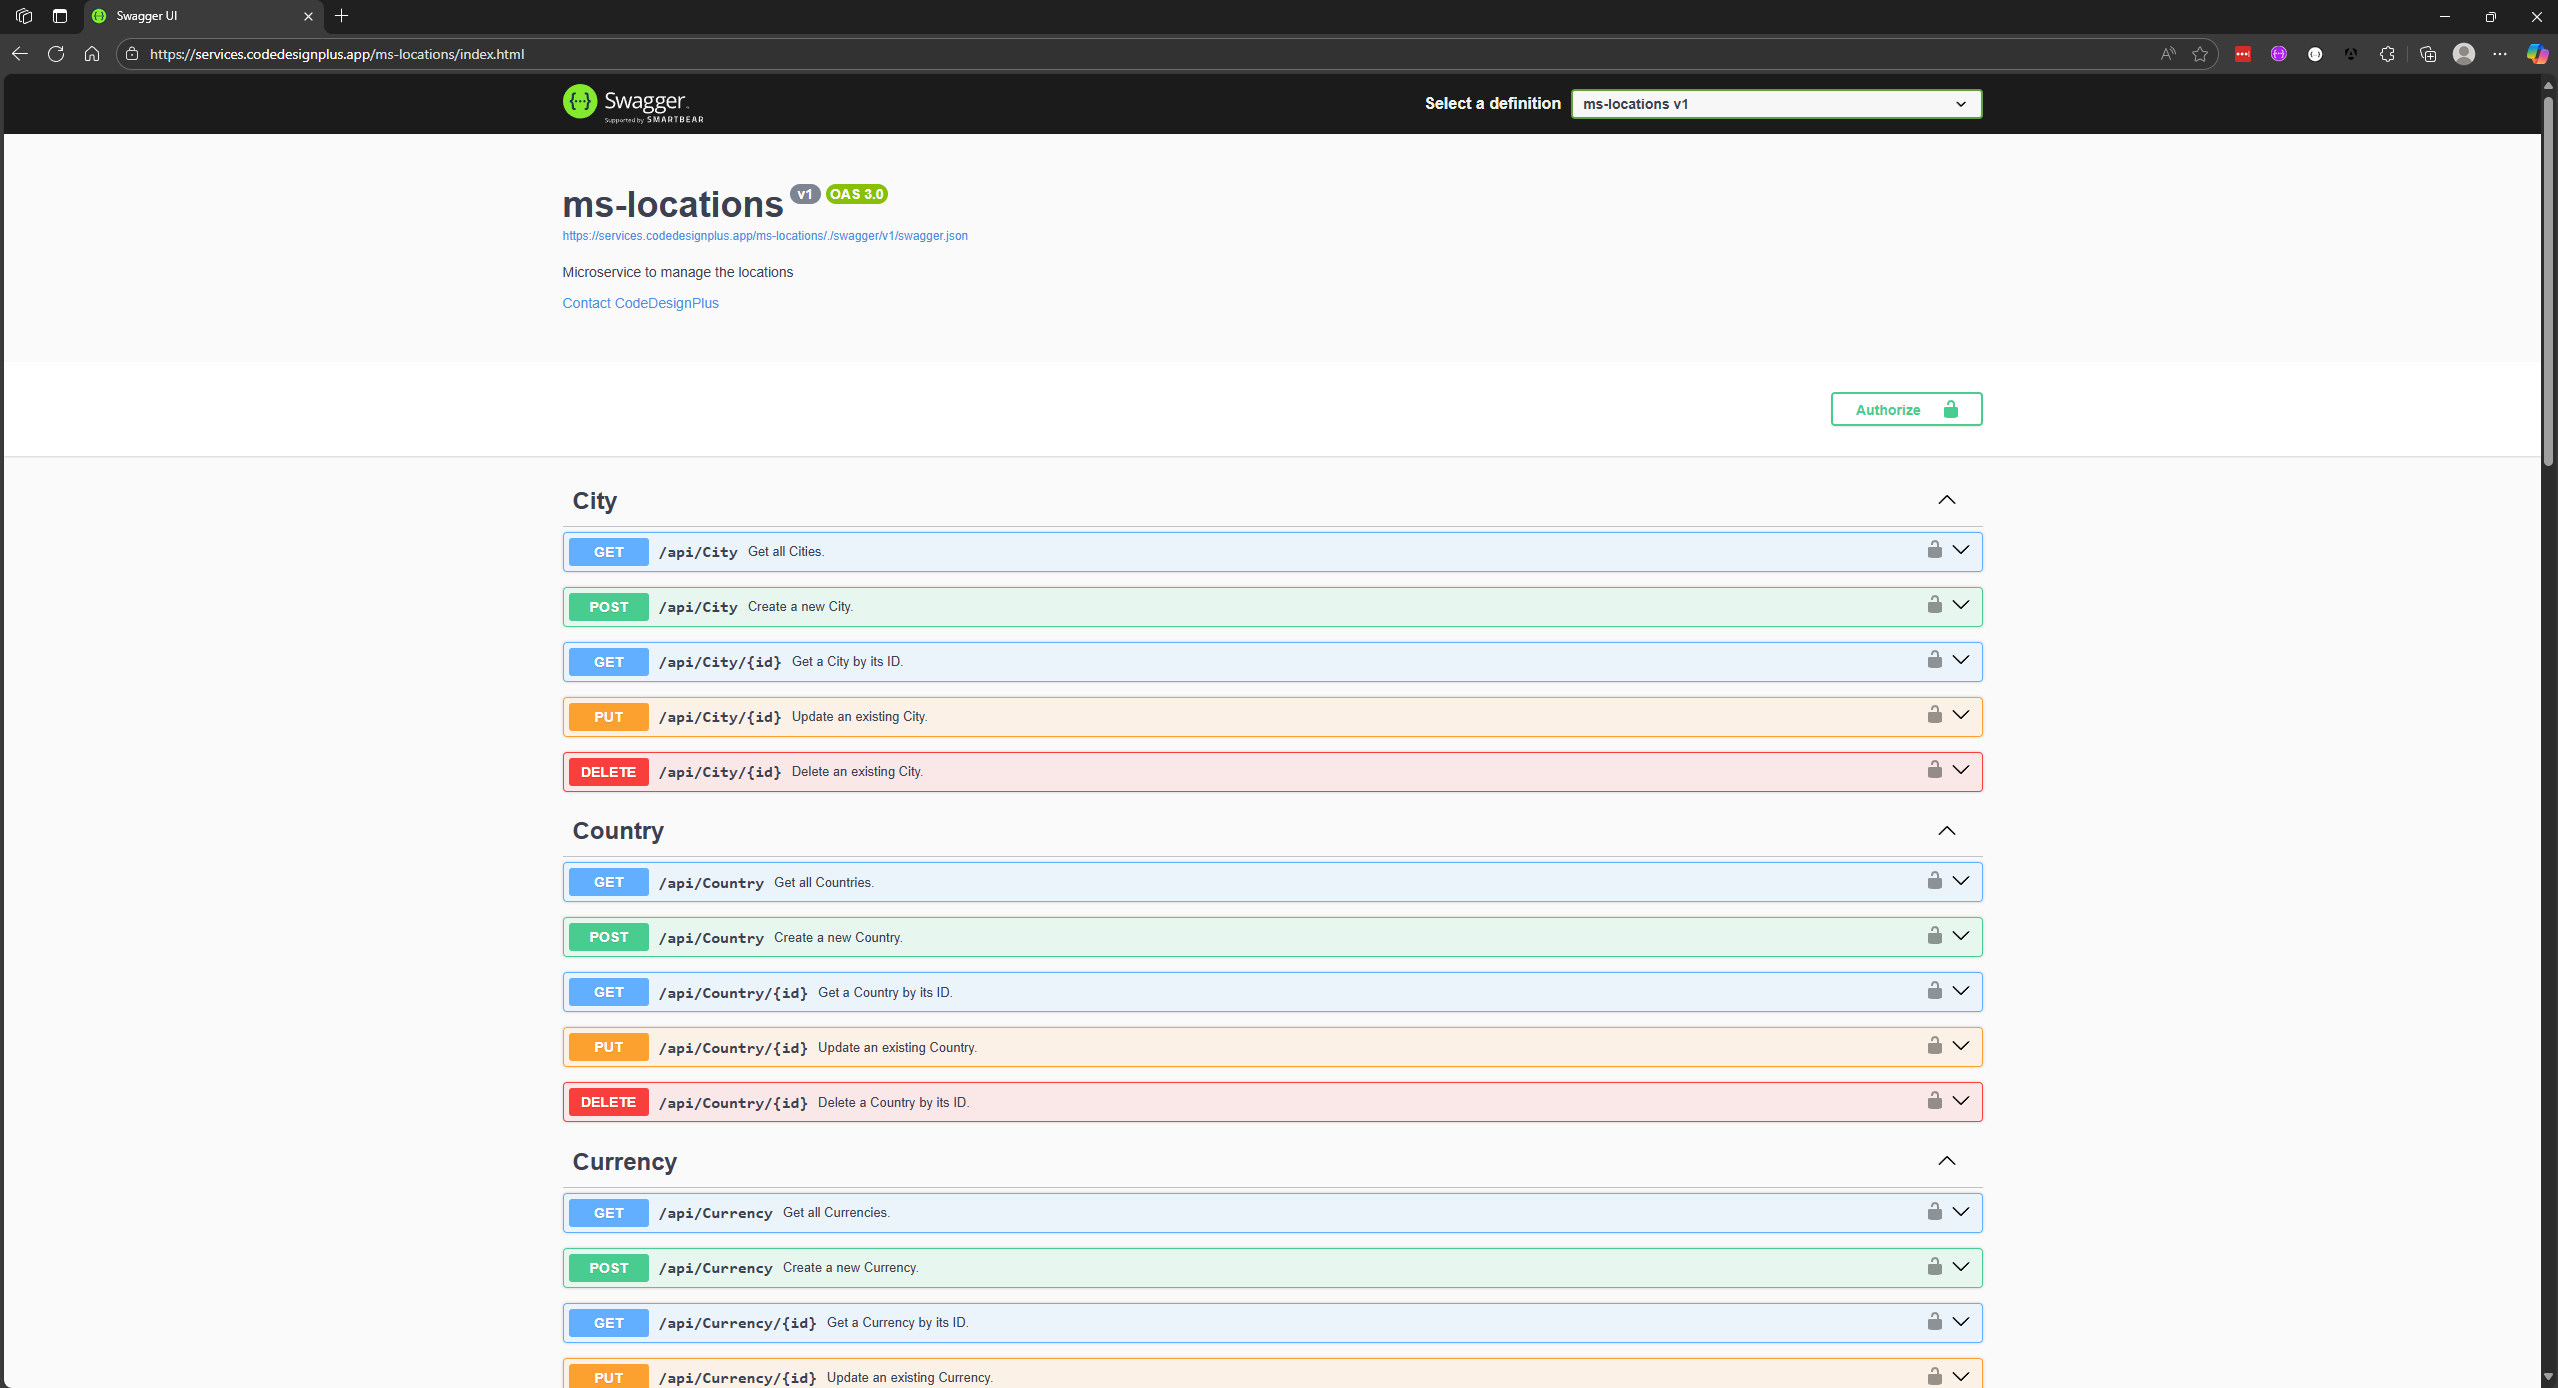Expand DELETE /api/City/{id} with its chevron
Image resolution: width=2558 pixels, height=1388 pixels.
[1960, 770]
